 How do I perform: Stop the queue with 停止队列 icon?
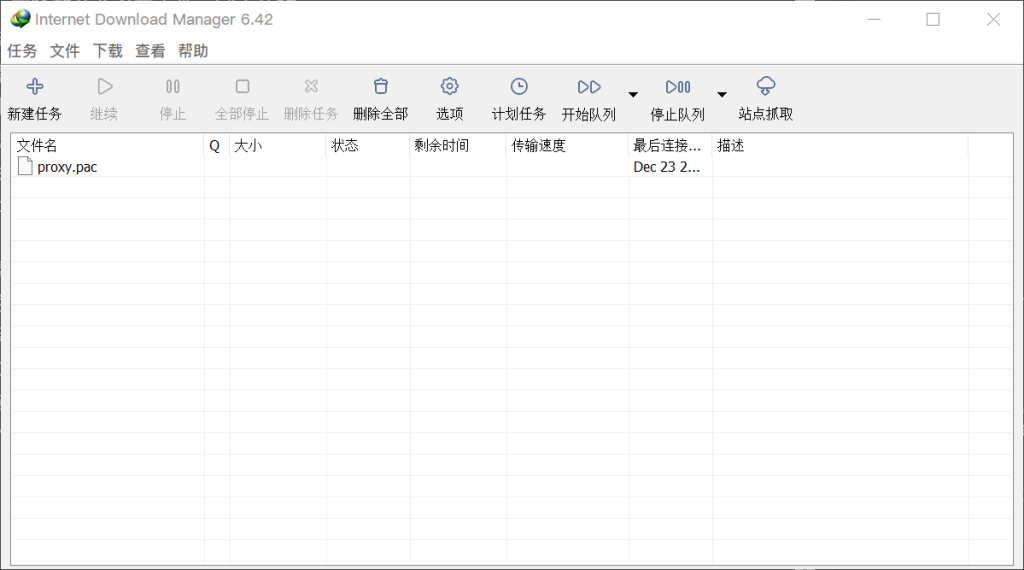click(x=677, y=87)
